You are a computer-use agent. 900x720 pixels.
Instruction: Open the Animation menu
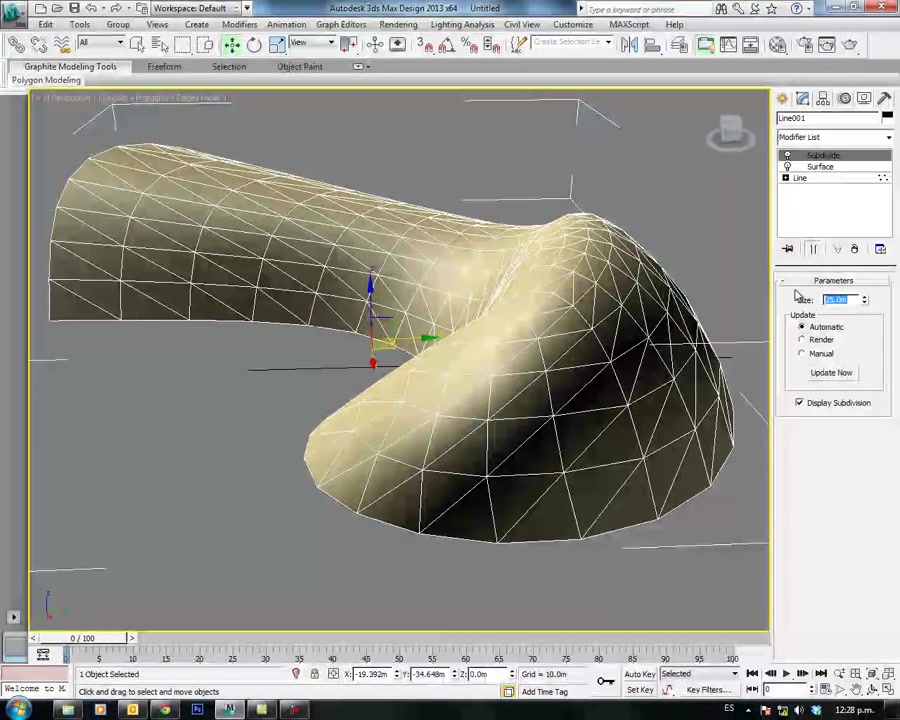pyautogui.click(x=286, y=24)
